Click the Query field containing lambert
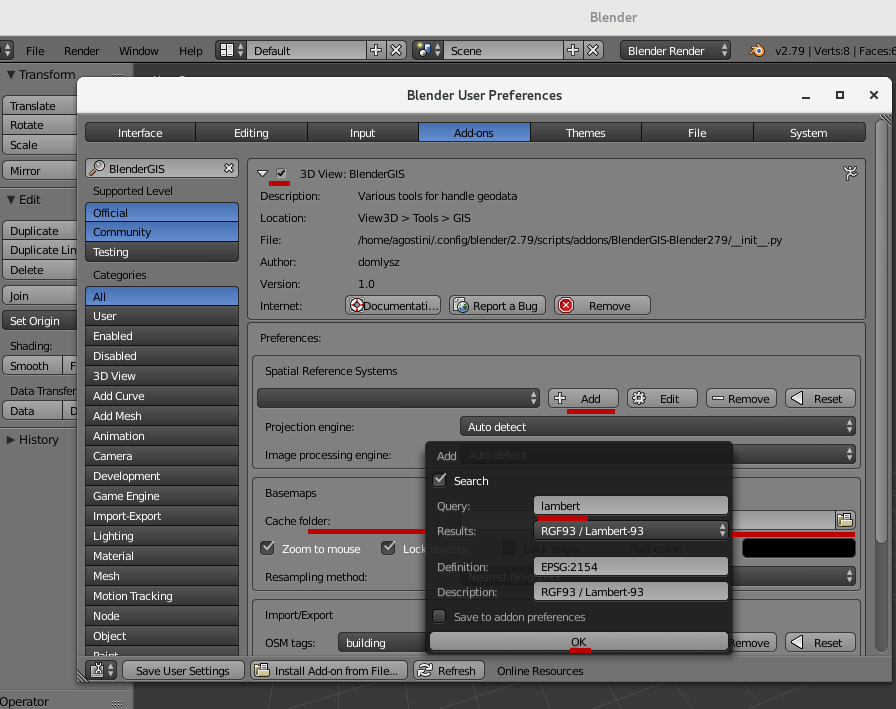896x709 pixels. pyautogui.click(x=631, y=505)
